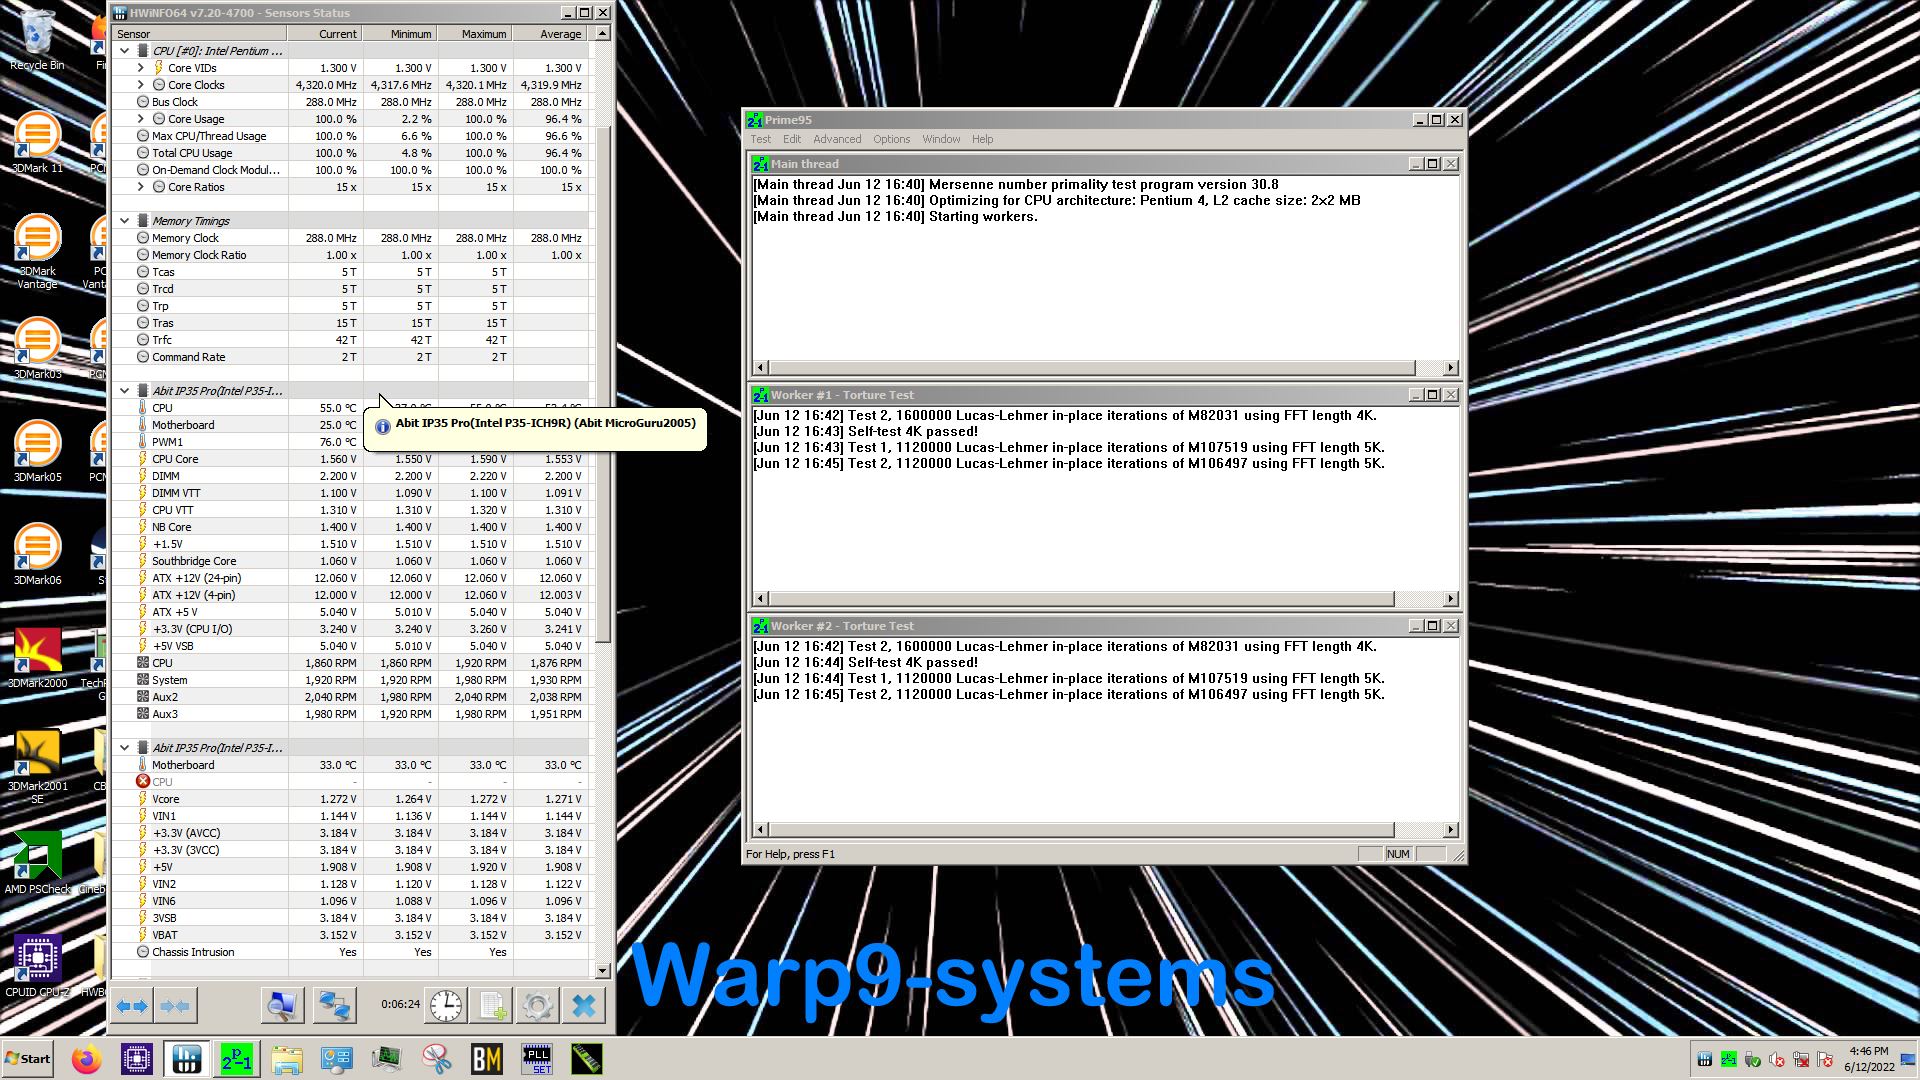The image size is (1920, 1080).
Task: Collapse first Abit IP35 Pro sensor group
Action: coord(125,391)
